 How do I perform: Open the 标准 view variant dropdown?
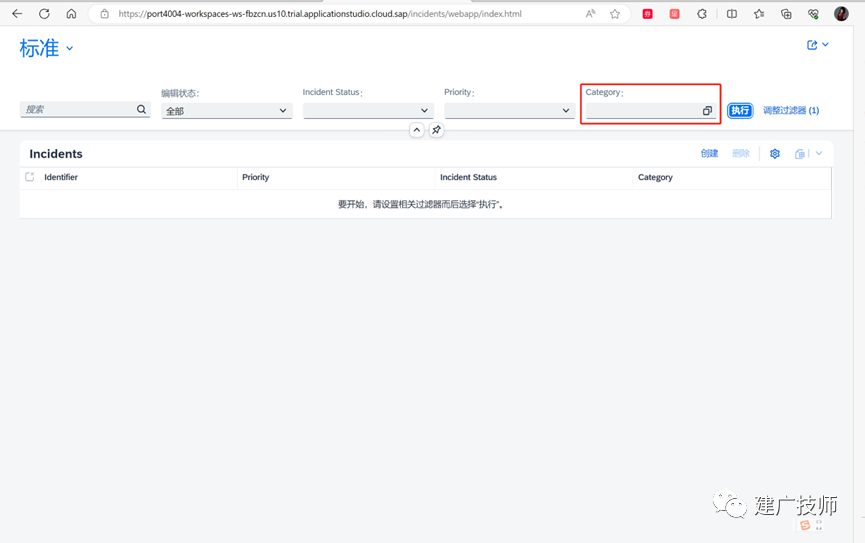click(x=70, y=49)
